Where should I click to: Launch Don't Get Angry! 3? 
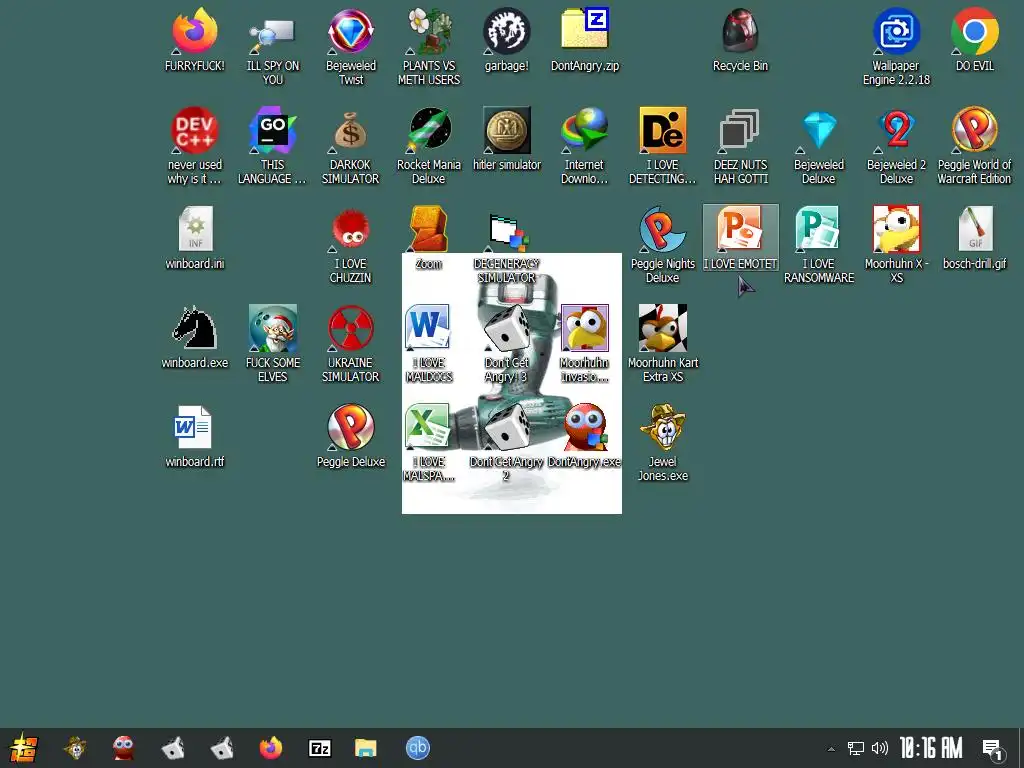[507, 344]
